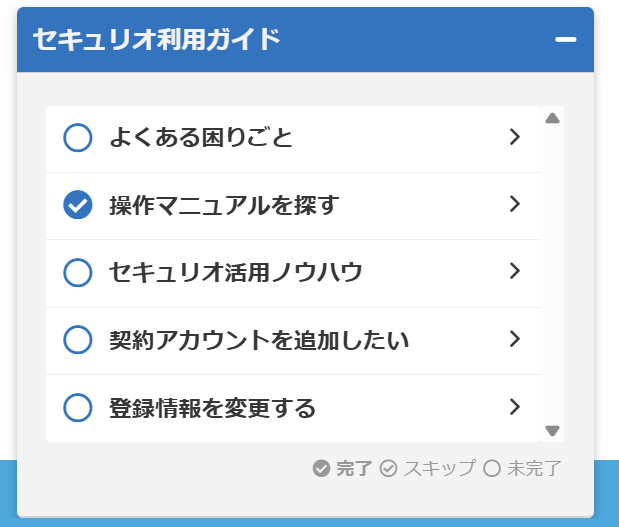Click chevron next to 登録情報を変更する
This screenshot has height=527, width=619.
tap(515, 407)
